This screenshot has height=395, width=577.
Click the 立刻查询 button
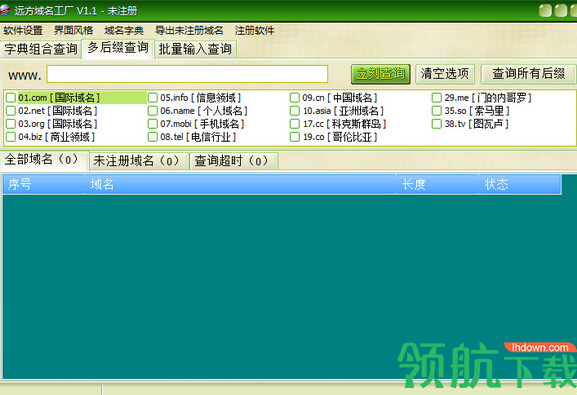(380, 74)
